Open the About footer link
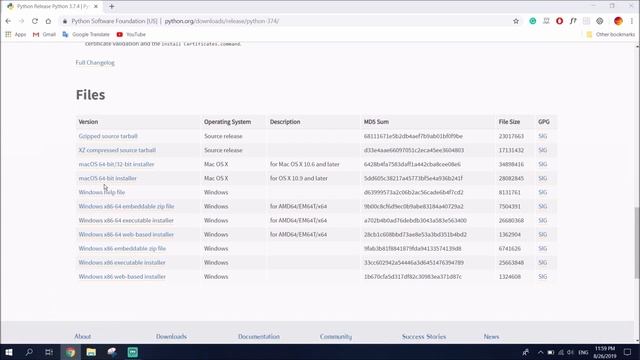Viewport: 640px width, 360px height. 82,337
